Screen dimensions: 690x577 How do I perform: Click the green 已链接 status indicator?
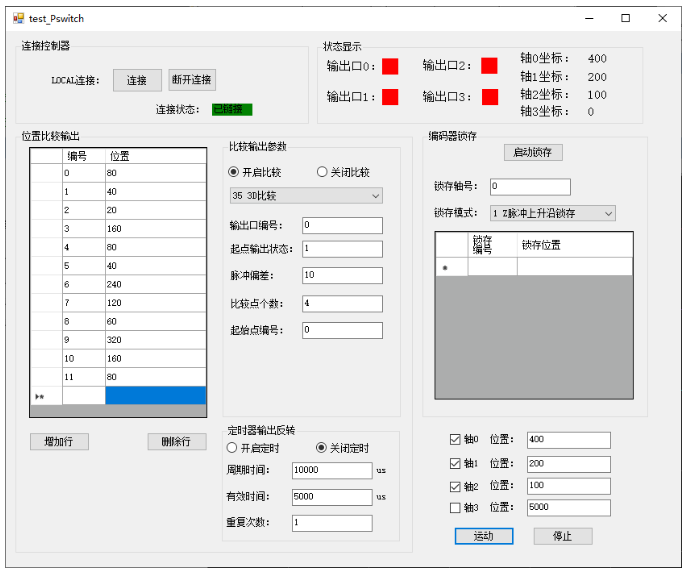(x=232, y=109)
